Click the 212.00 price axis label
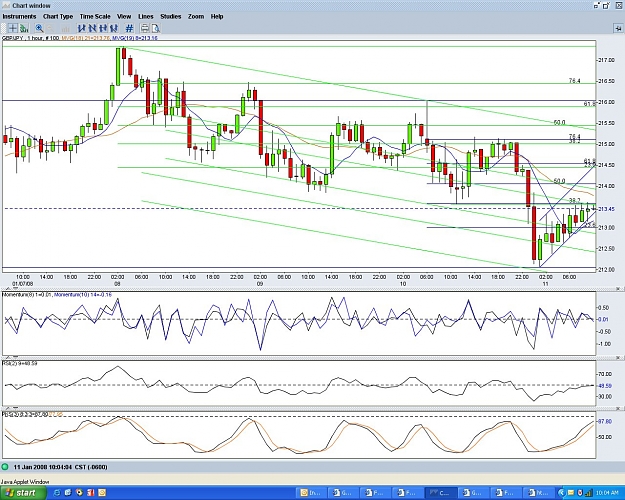Image resolution: width=625 pixels, height=500 pixels. 606,270
